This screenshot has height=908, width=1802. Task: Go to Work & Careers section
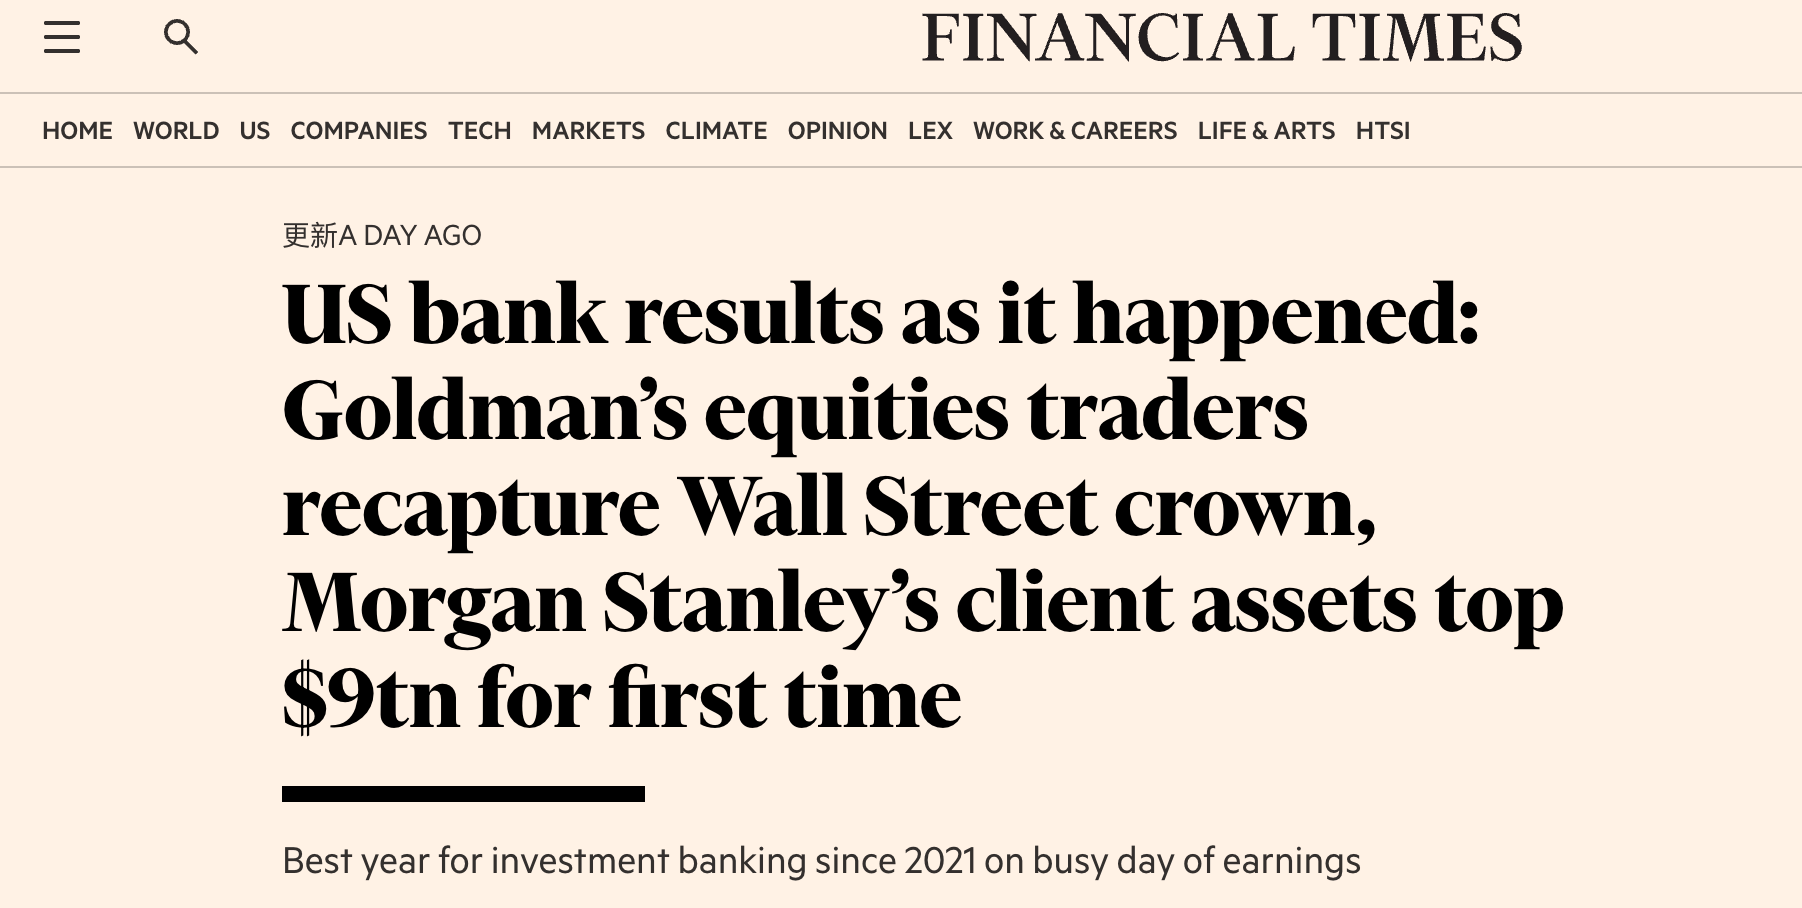(1075, 131)
